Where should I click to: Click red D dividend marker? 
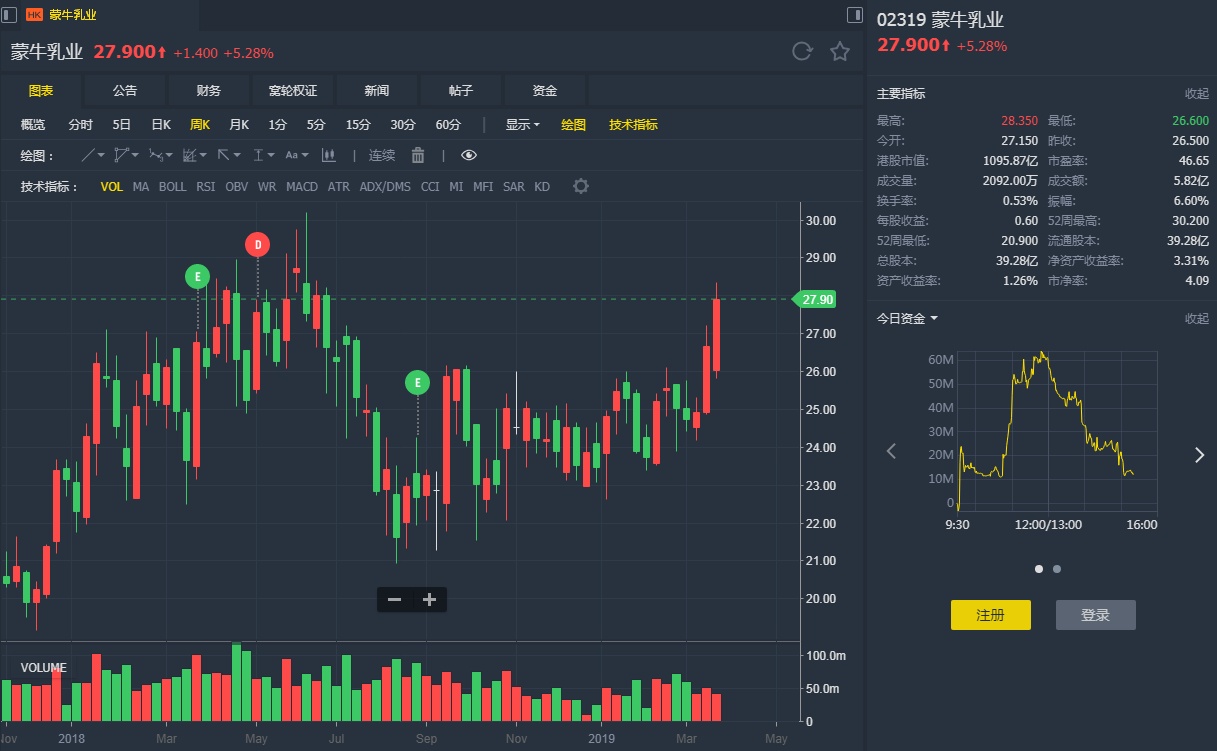(x=258, y=243)
